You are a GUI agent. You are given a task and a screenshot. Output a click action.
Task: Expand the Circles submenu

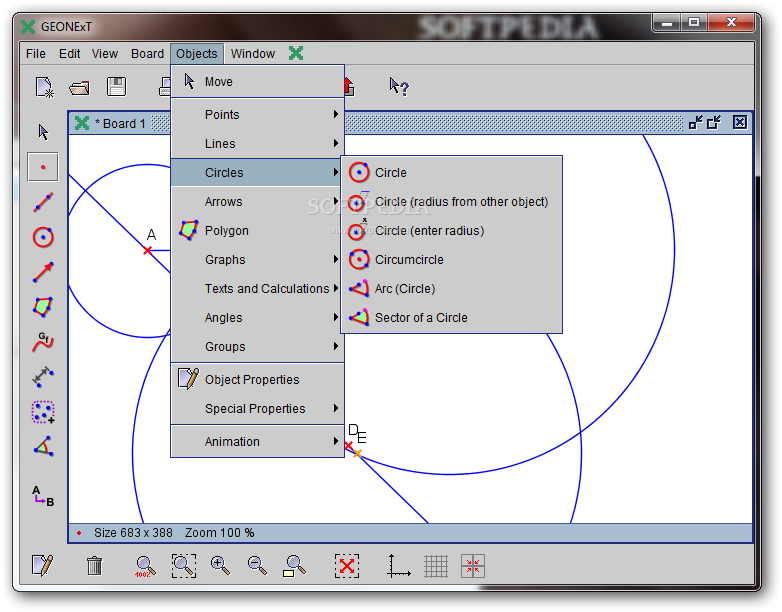click(x=257, y=173)
